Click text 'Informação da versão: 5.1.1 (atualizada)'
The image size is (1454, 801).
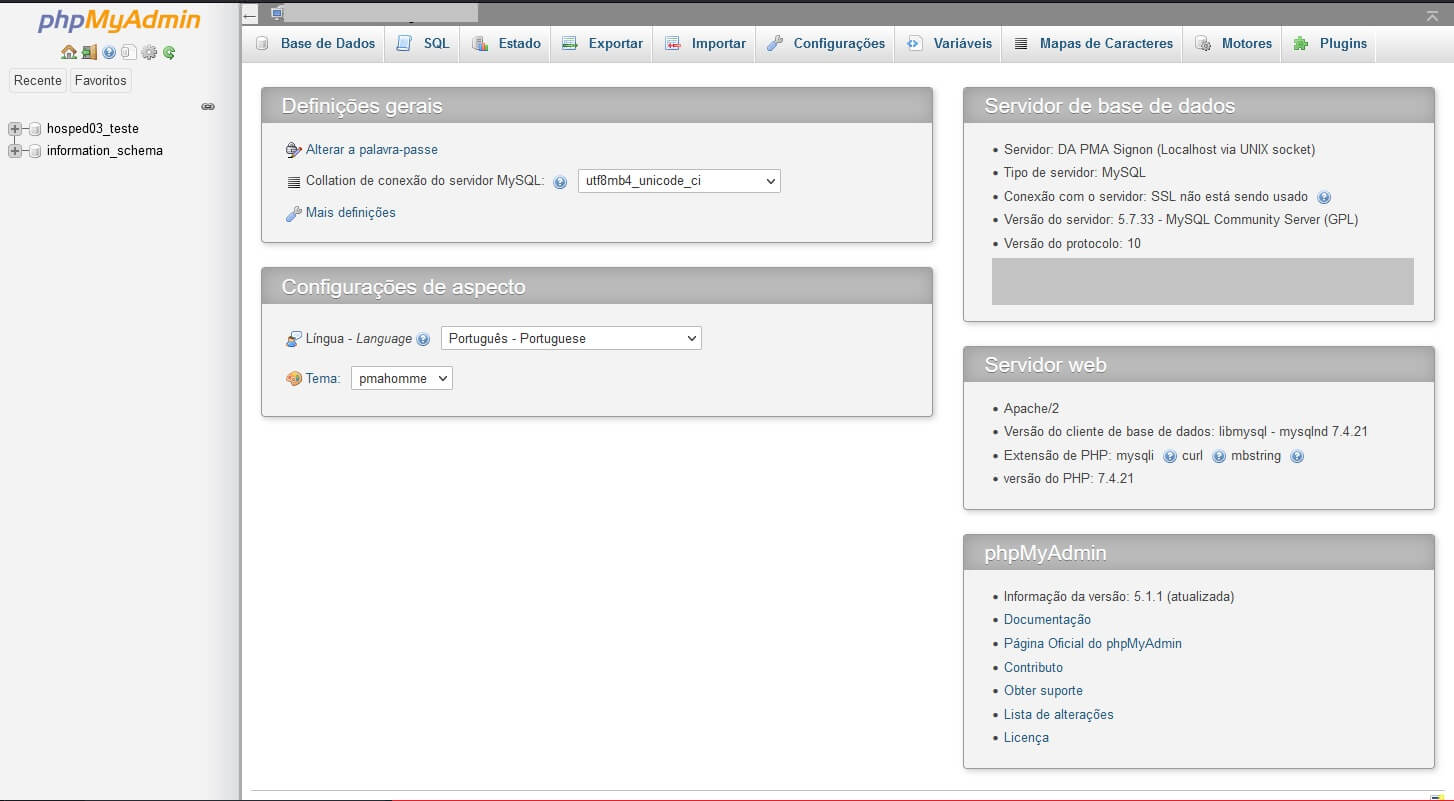1119,597
